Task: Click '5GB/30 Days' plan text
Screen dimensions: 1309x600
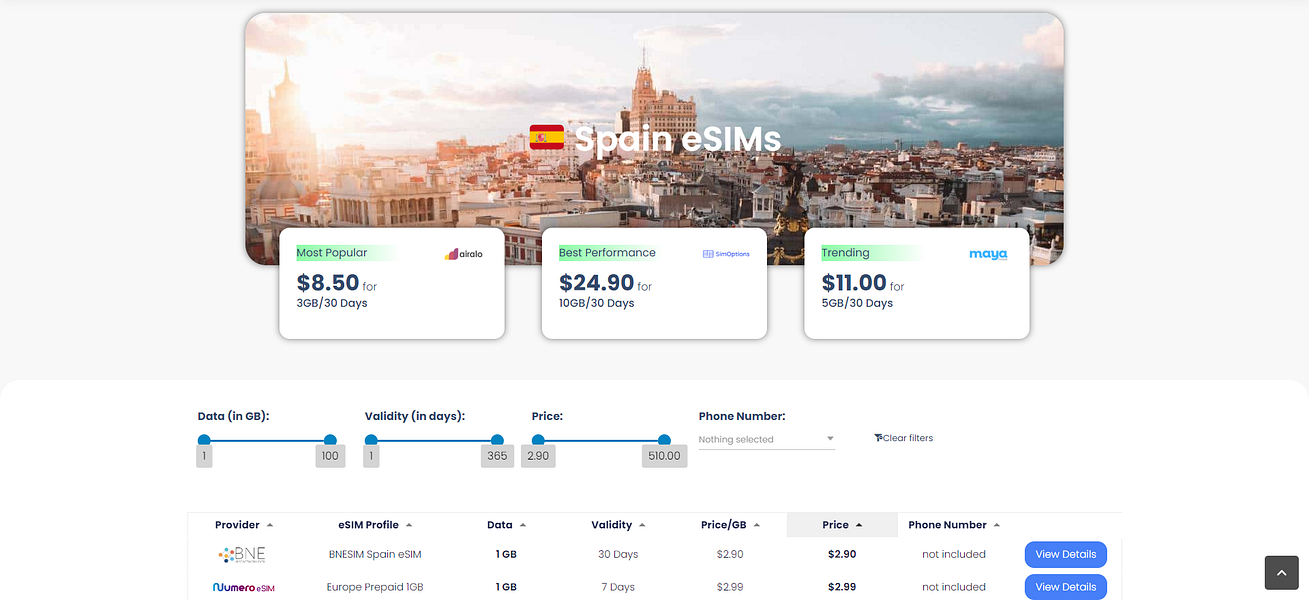Action: [x=857, y=303]
